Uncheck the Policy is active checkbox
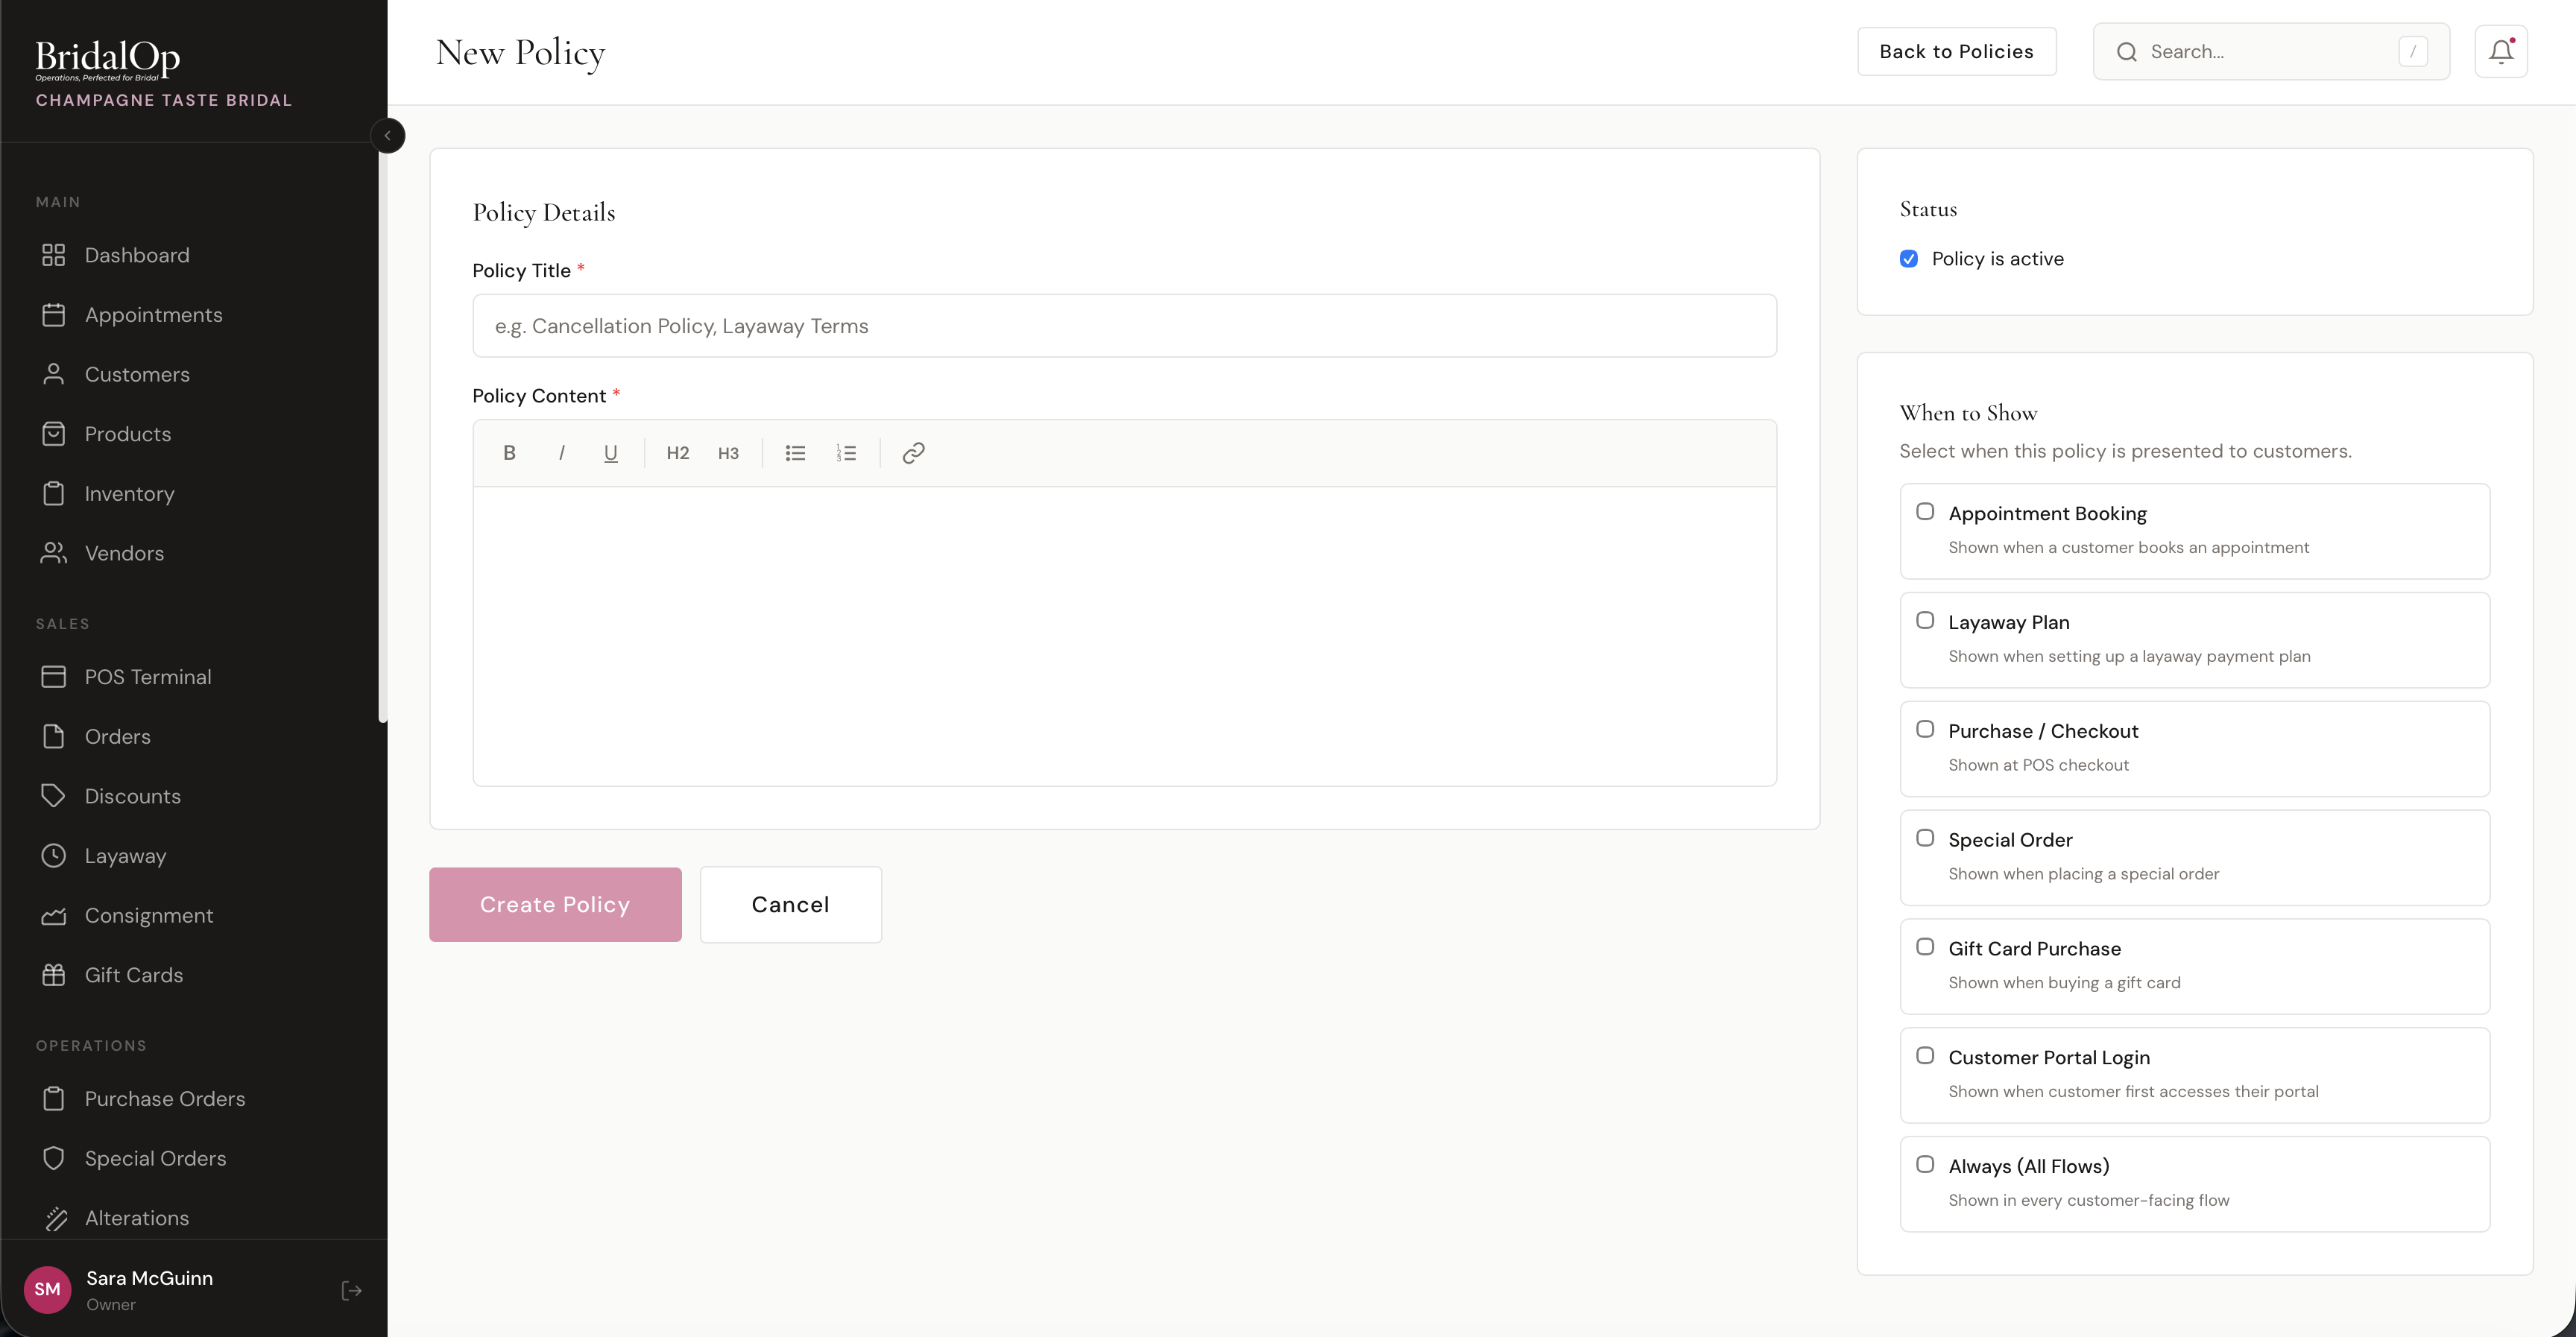2576x1337 pixels. click(1908, 259)
